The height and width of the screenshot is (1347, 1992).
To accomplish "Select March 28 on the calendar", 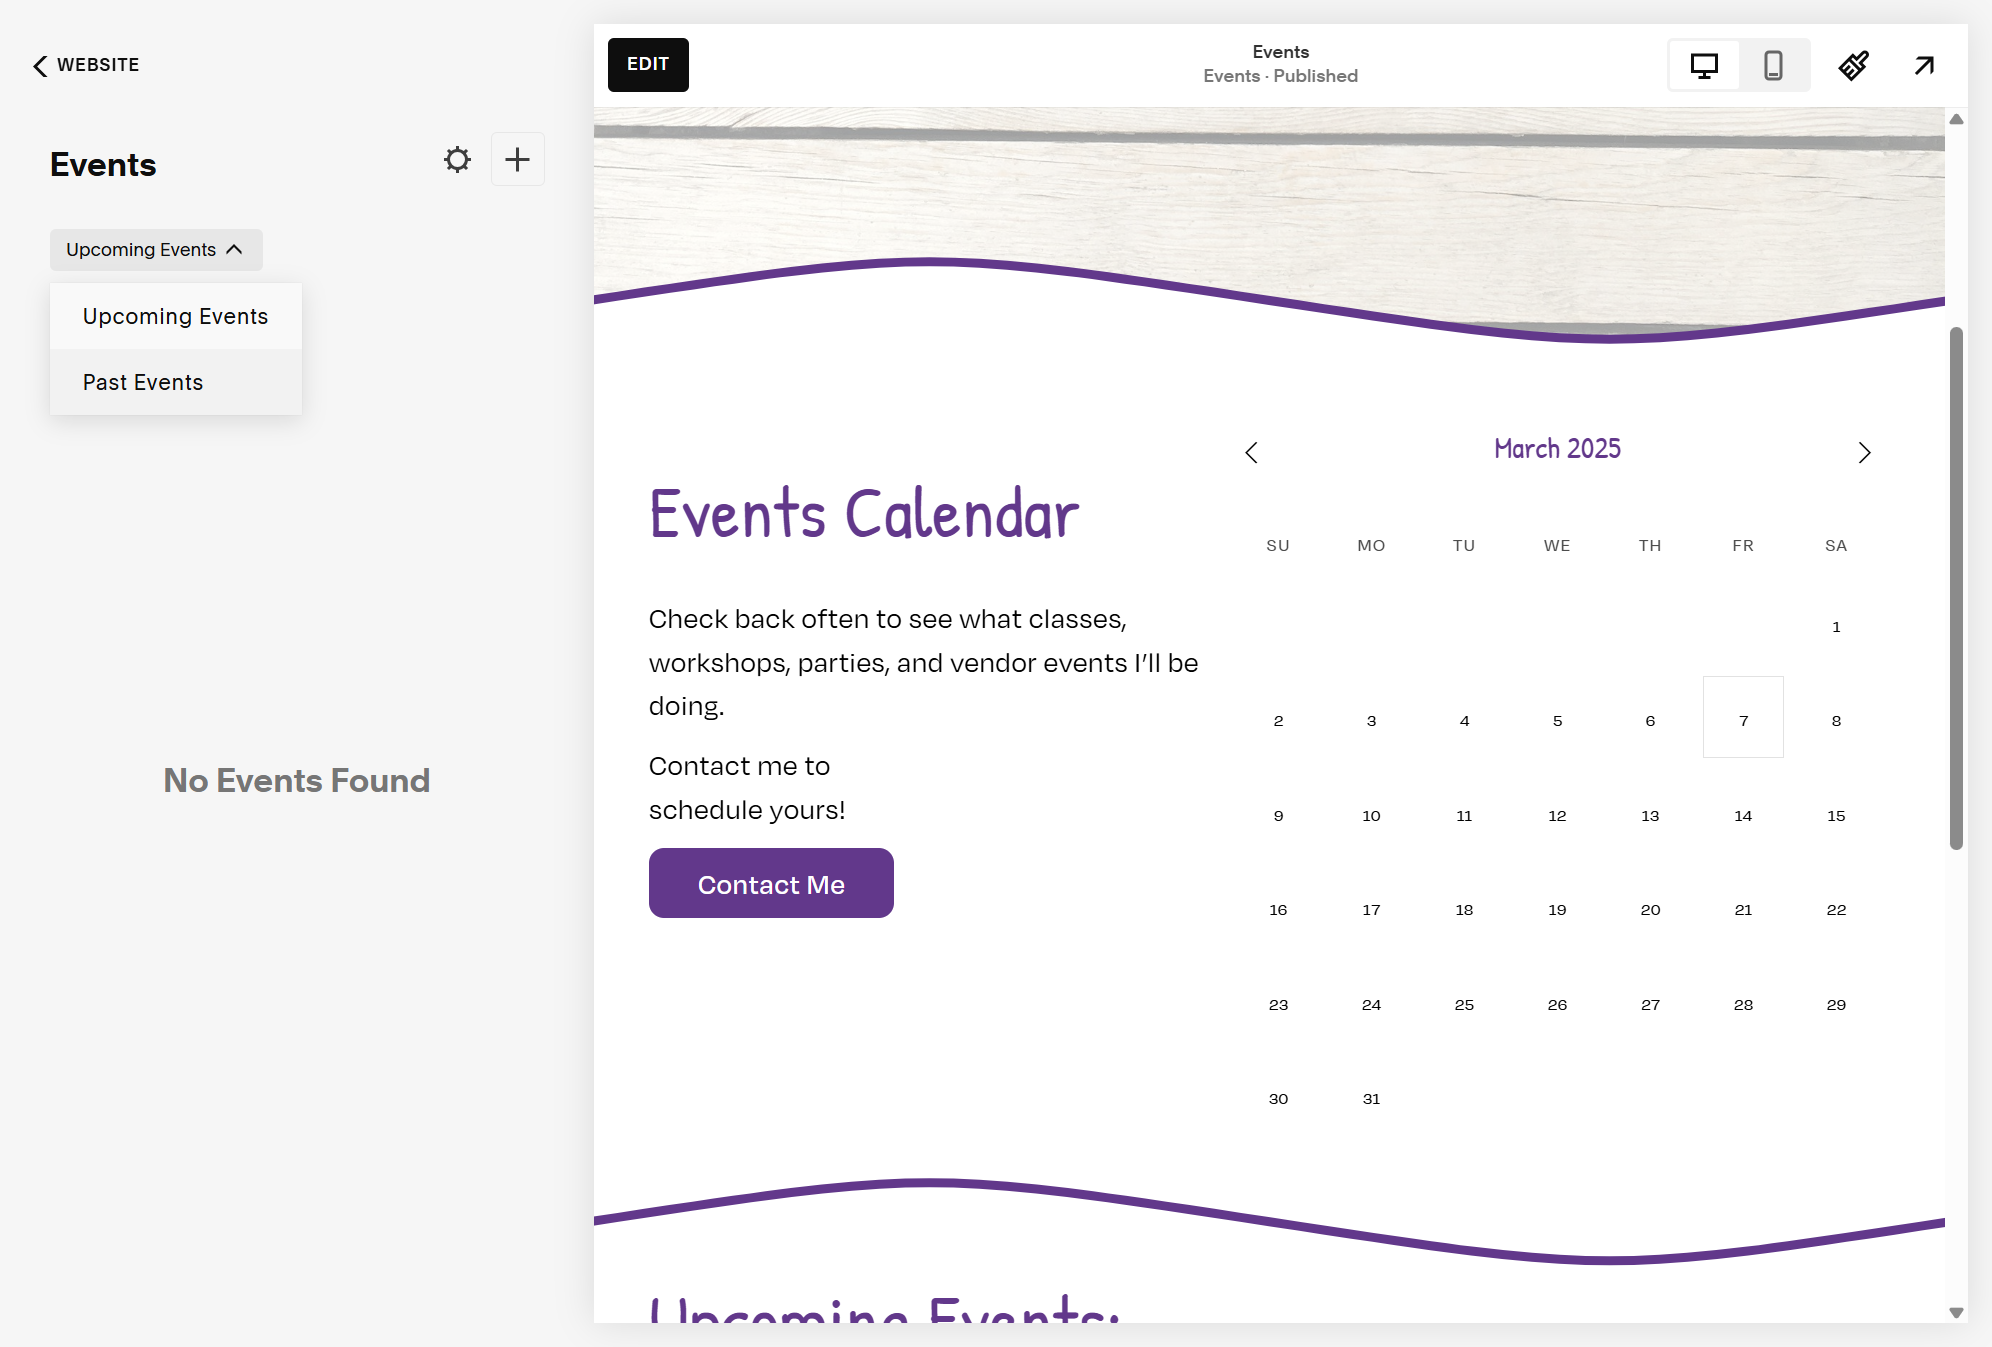I will click(1743, 1005).
